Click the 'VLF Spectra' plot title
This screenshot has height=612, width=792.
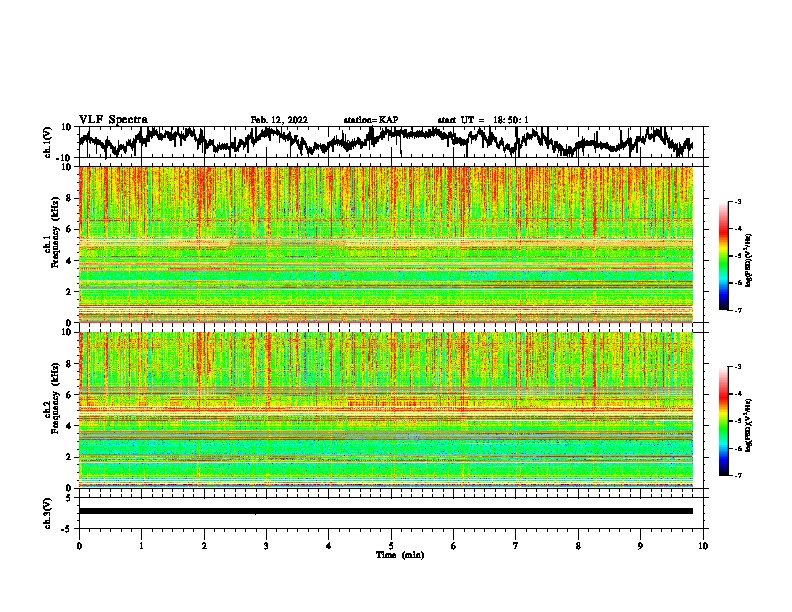113,120
